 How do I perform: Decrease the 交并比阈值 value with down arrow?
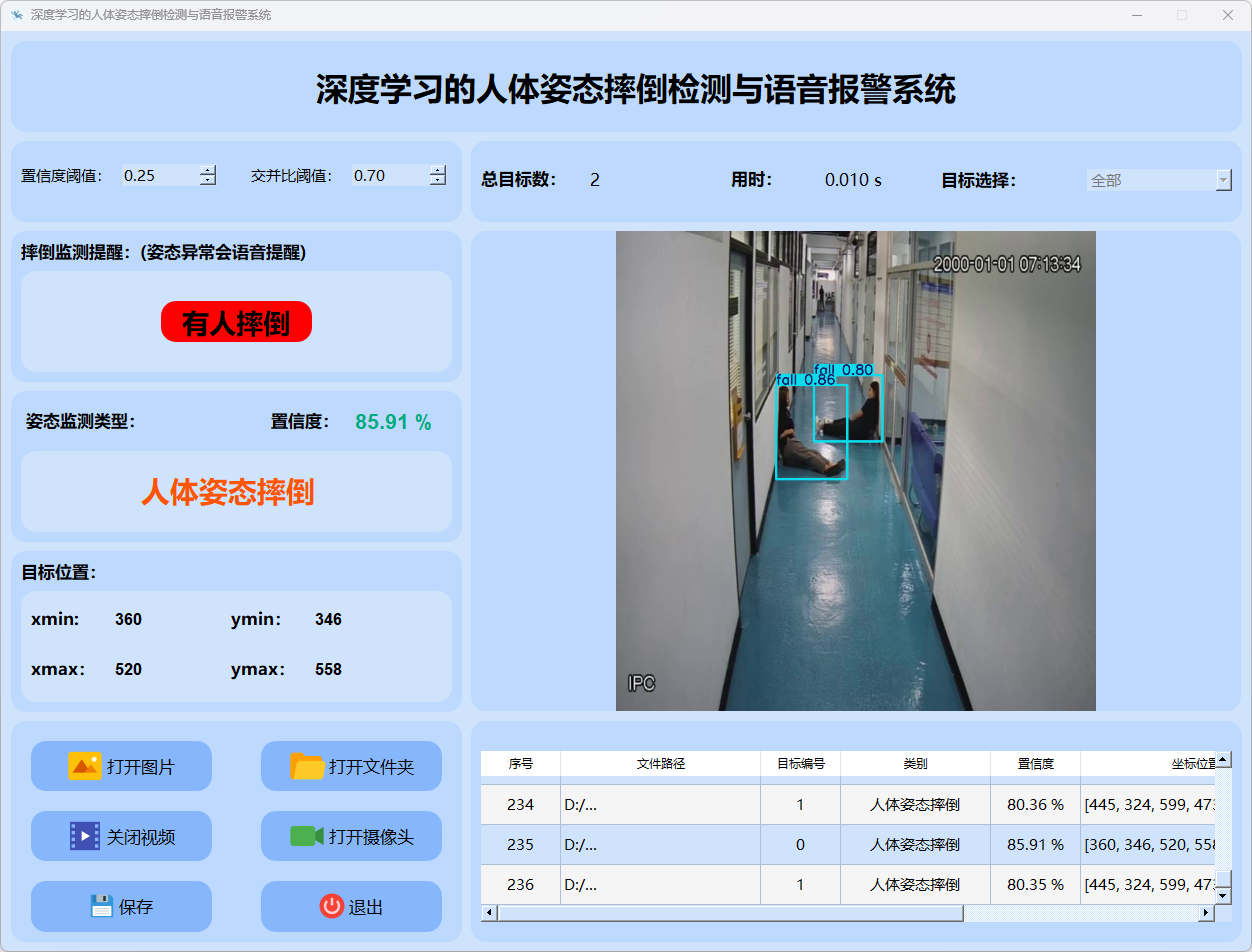437,181
